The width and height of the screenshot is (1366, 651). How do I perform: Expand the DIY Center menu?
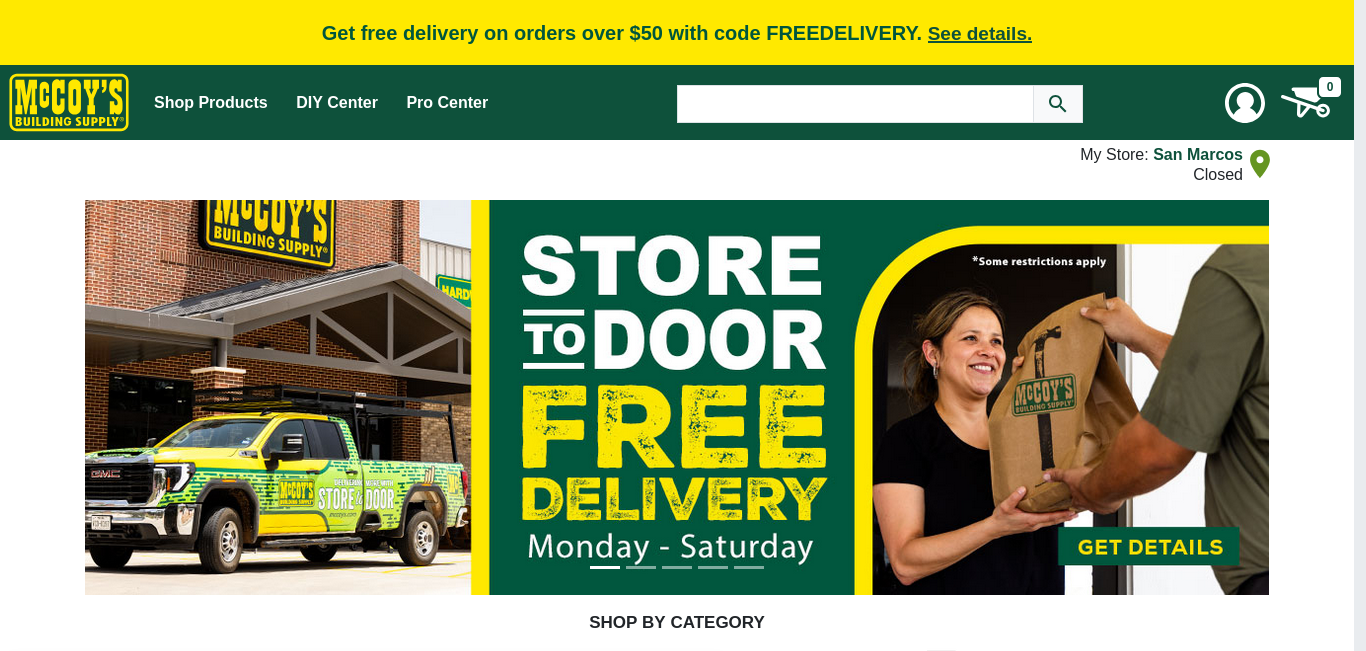pyautogui.click(x=337, y=103)
